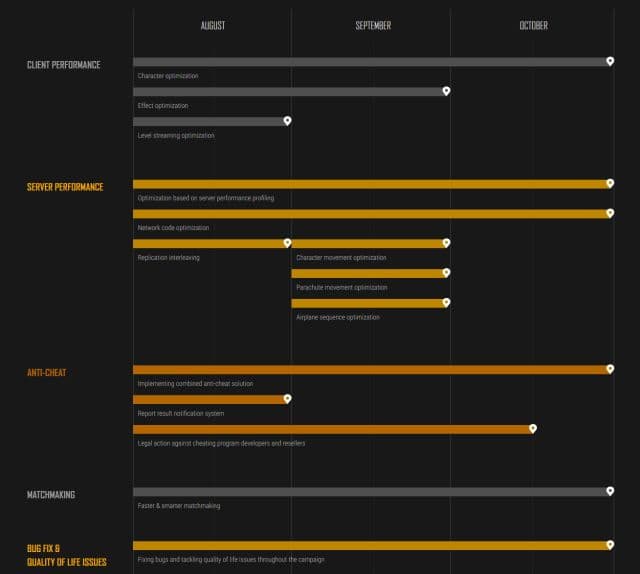Viewport: 640px width, 574px height.
Task: Click the OCTOBER month header
Action: pyautogui.click(x=533, y=26)
